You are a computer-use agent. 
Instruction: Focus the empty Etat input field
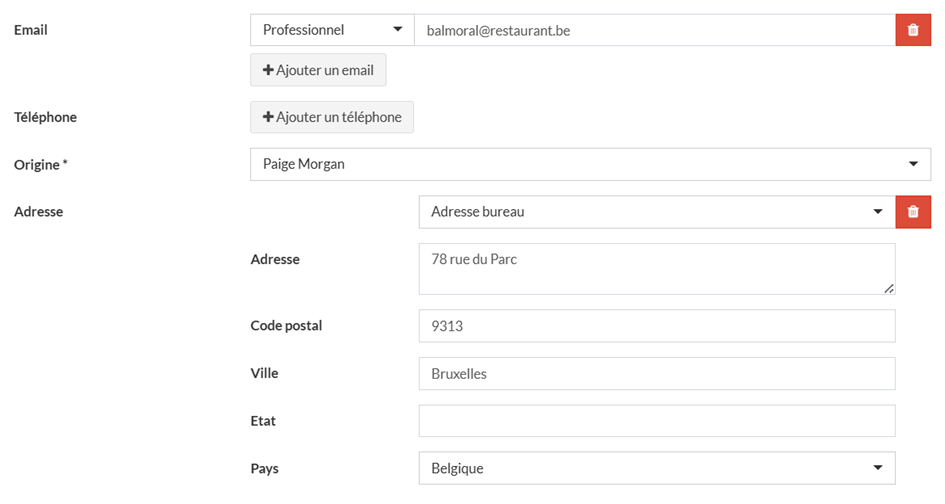656,421
